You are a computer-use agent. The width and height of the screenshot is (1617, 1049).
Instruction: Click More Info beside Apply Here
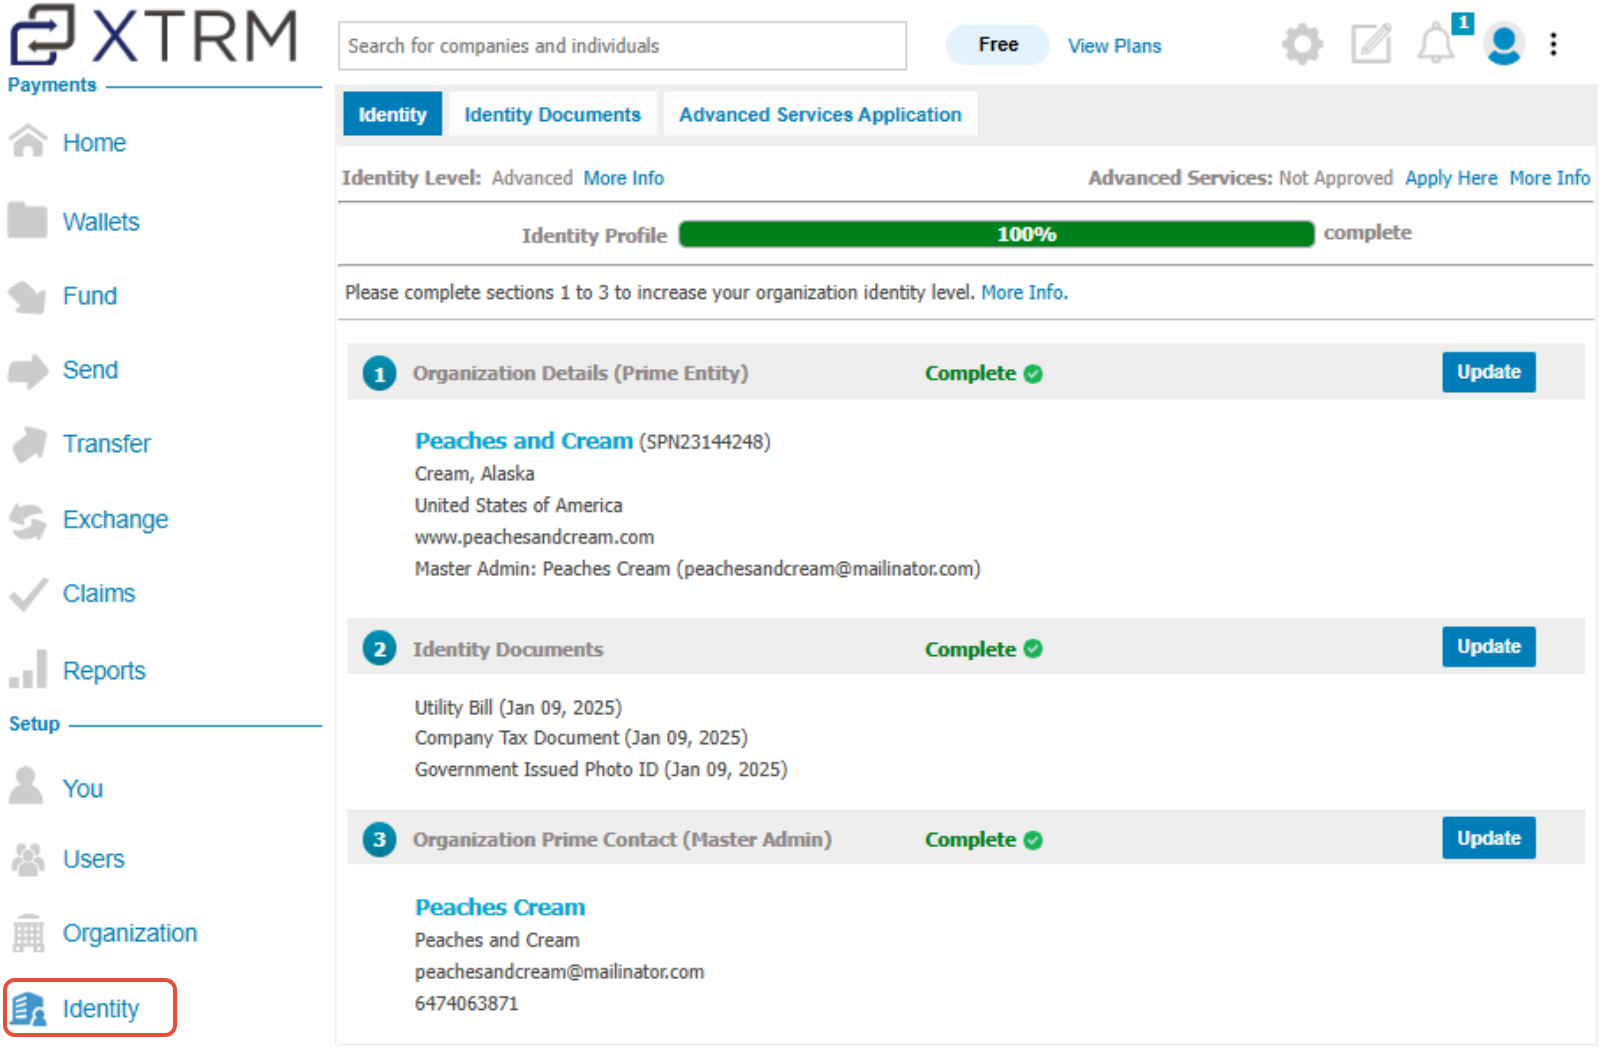click(x=1549, y=178)
